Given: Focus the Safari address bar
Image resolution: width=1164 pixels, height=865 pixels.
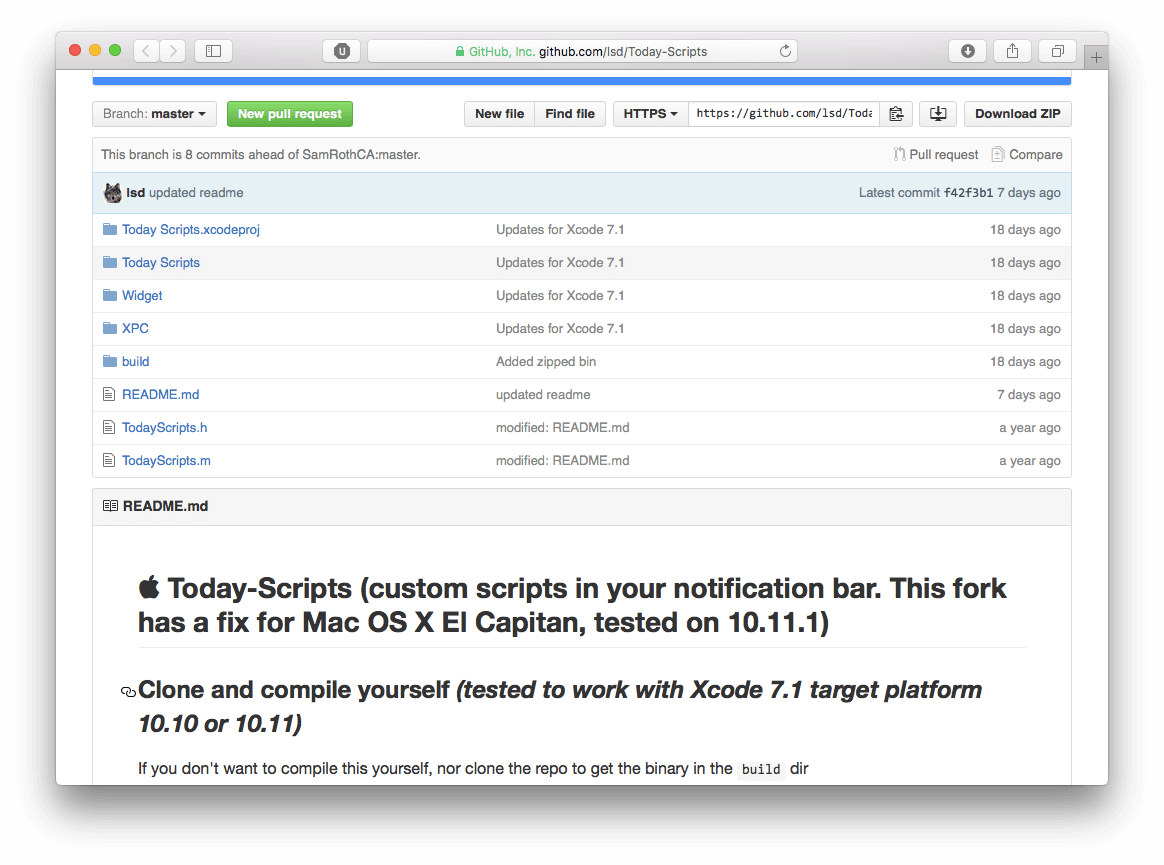Looking at the screenshot, I should pyautogui.click(x=582, y=51).
